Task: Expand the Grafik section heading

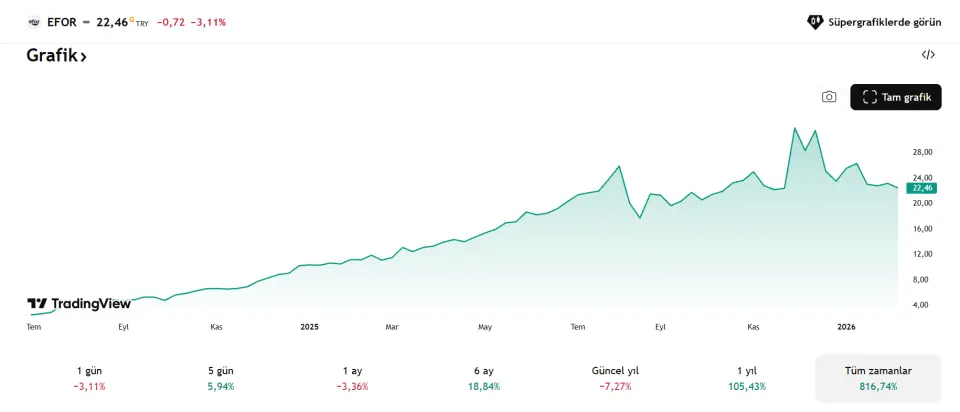Action: (x=57, y=56)
